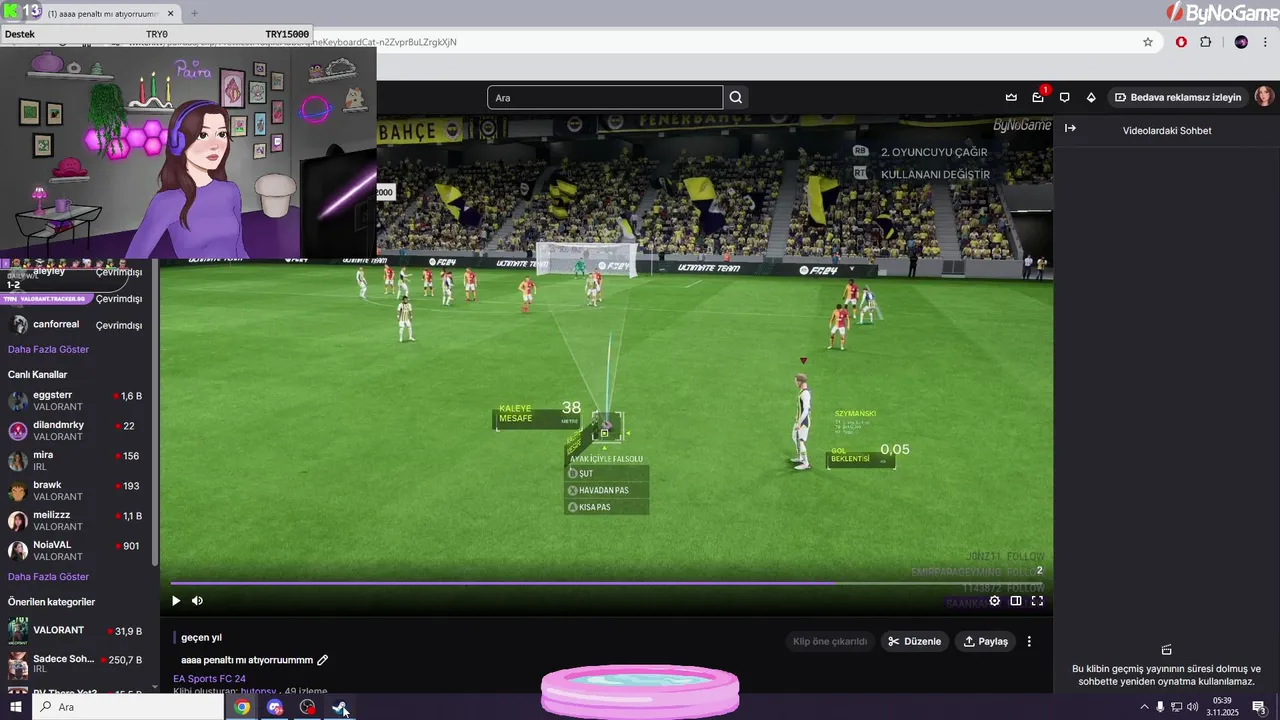1280x720 pixels.
Task: Click the microphone tray icon
Action: (x=1160, y=707)
